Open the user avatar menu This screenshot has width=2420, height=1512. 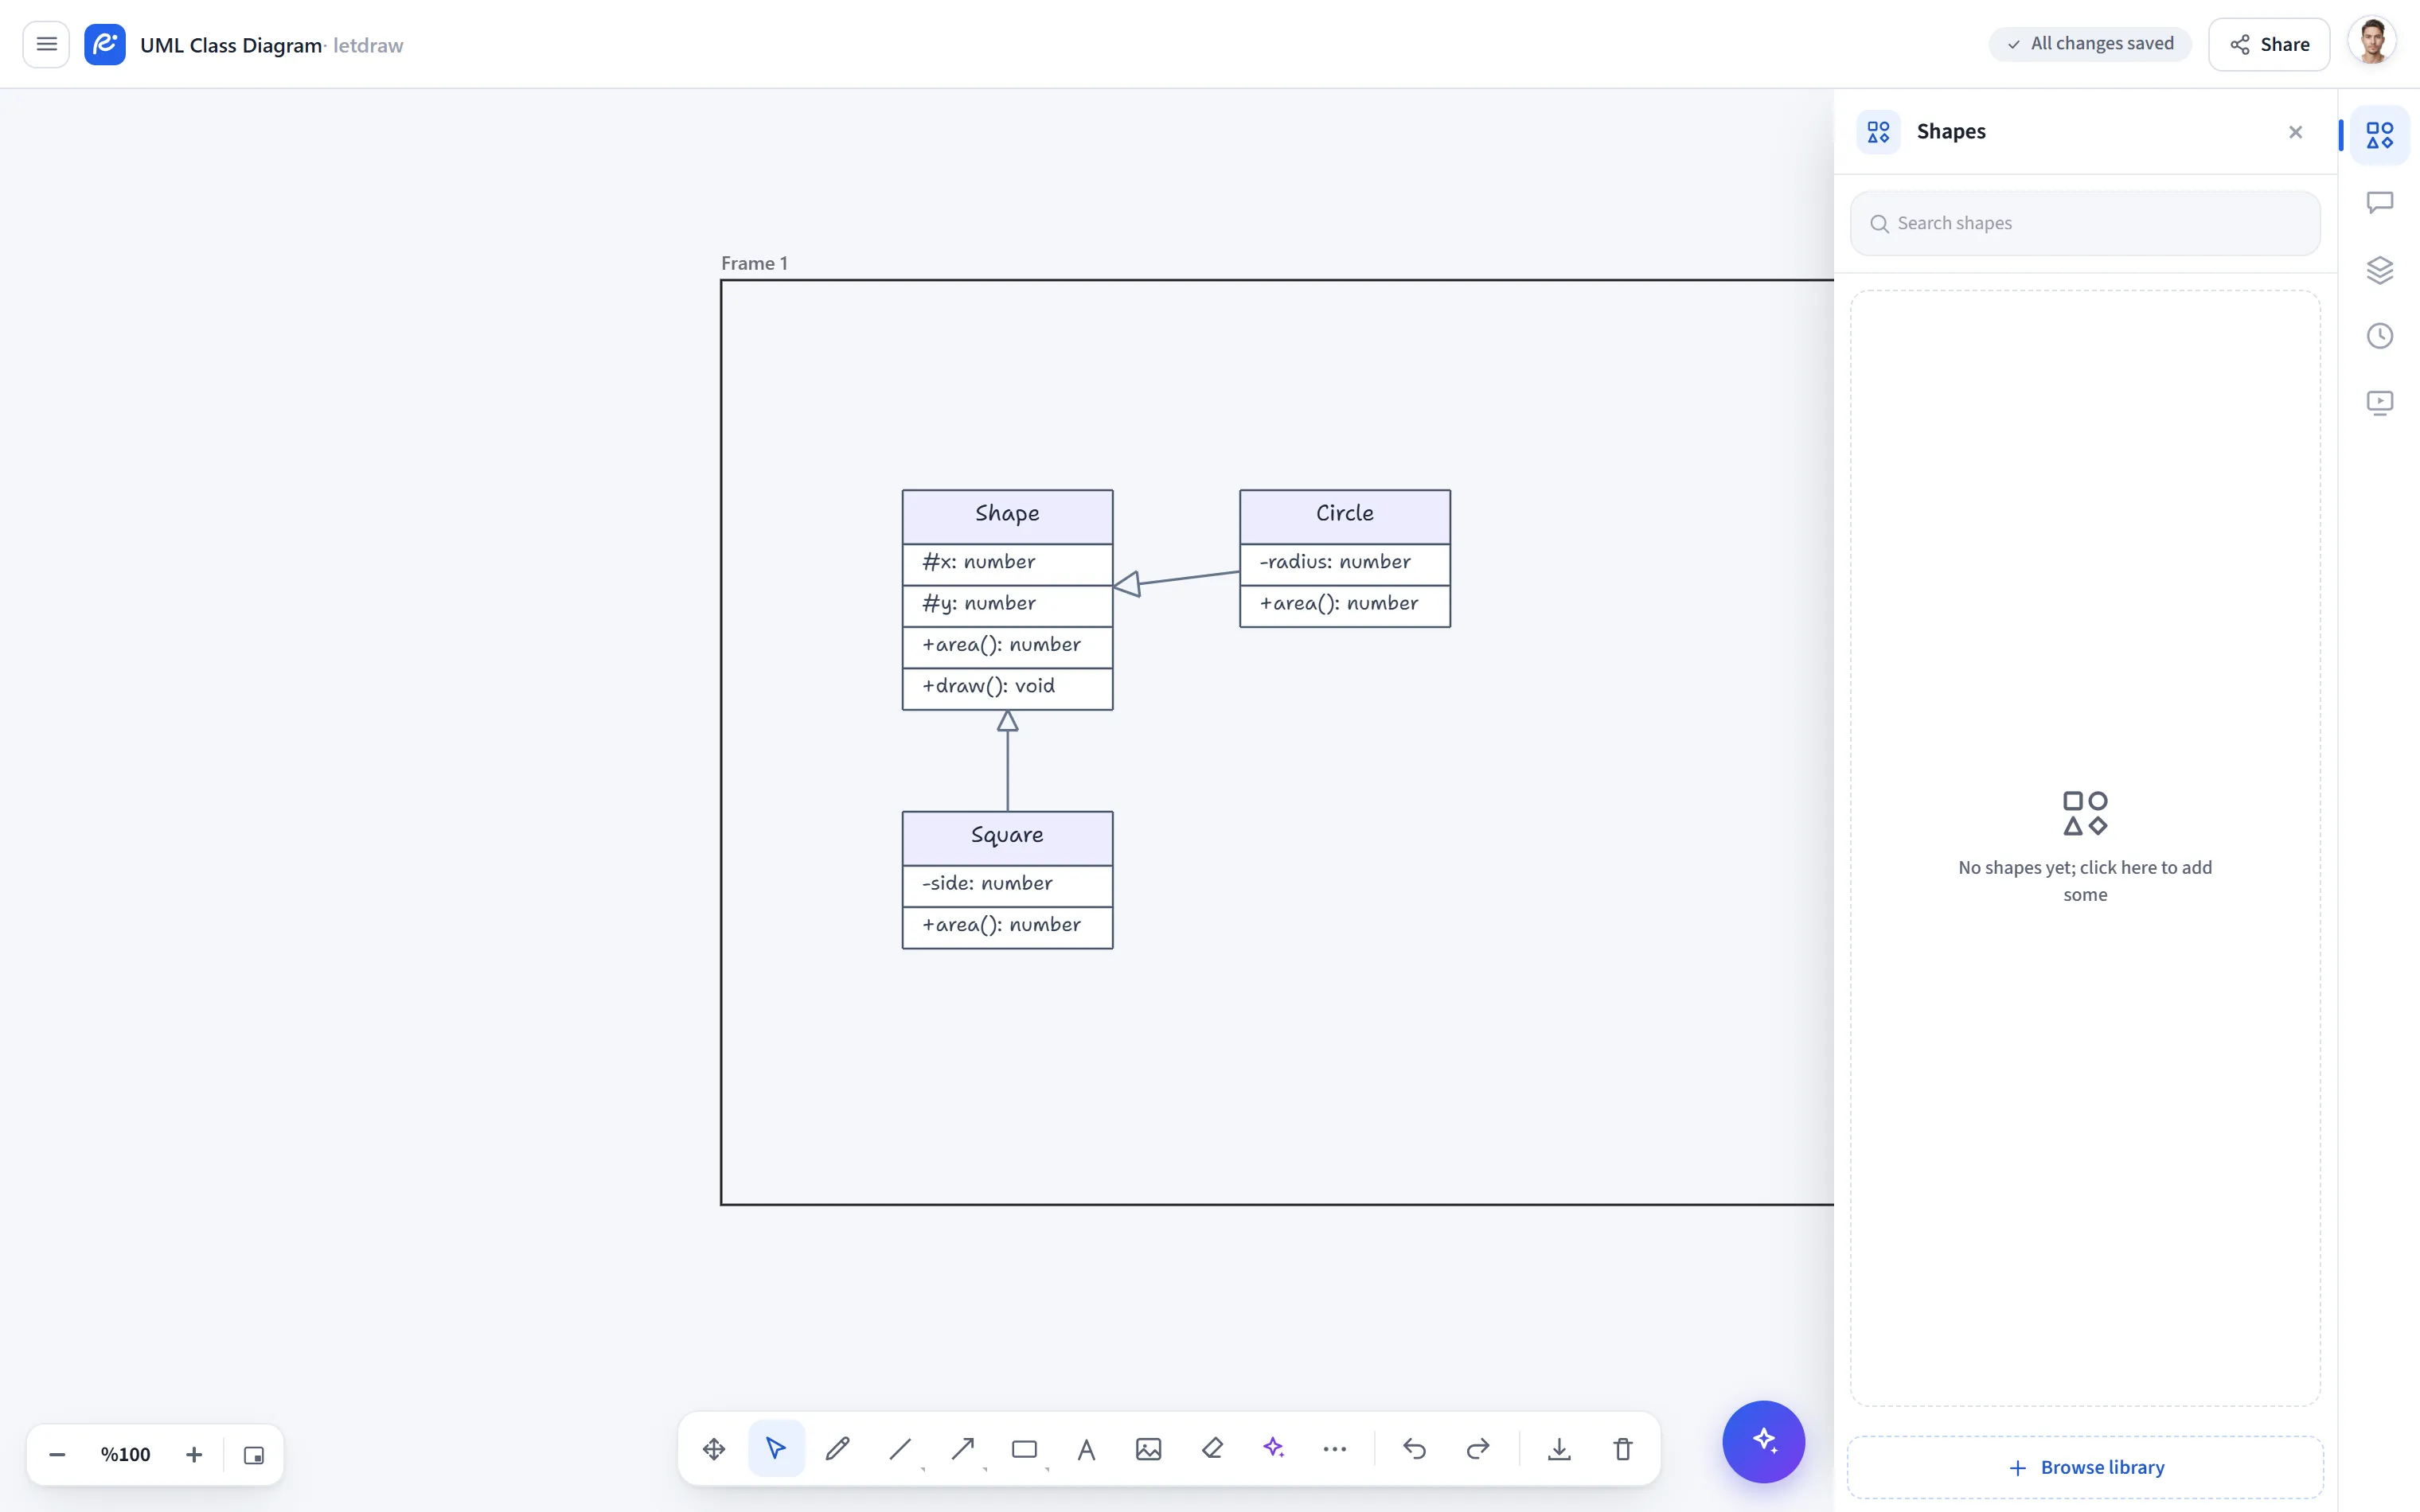tap(2372, 44)
